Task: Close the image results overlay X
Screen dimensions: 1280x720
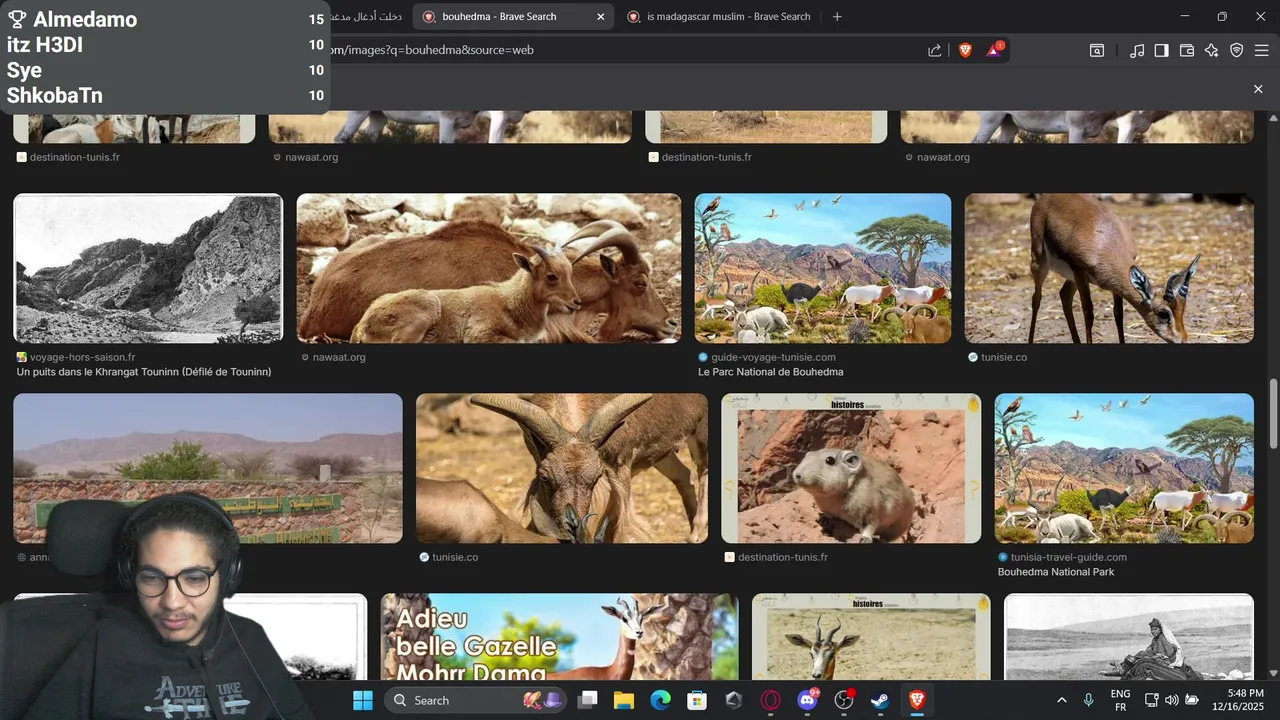Action: coord(1258,89)
